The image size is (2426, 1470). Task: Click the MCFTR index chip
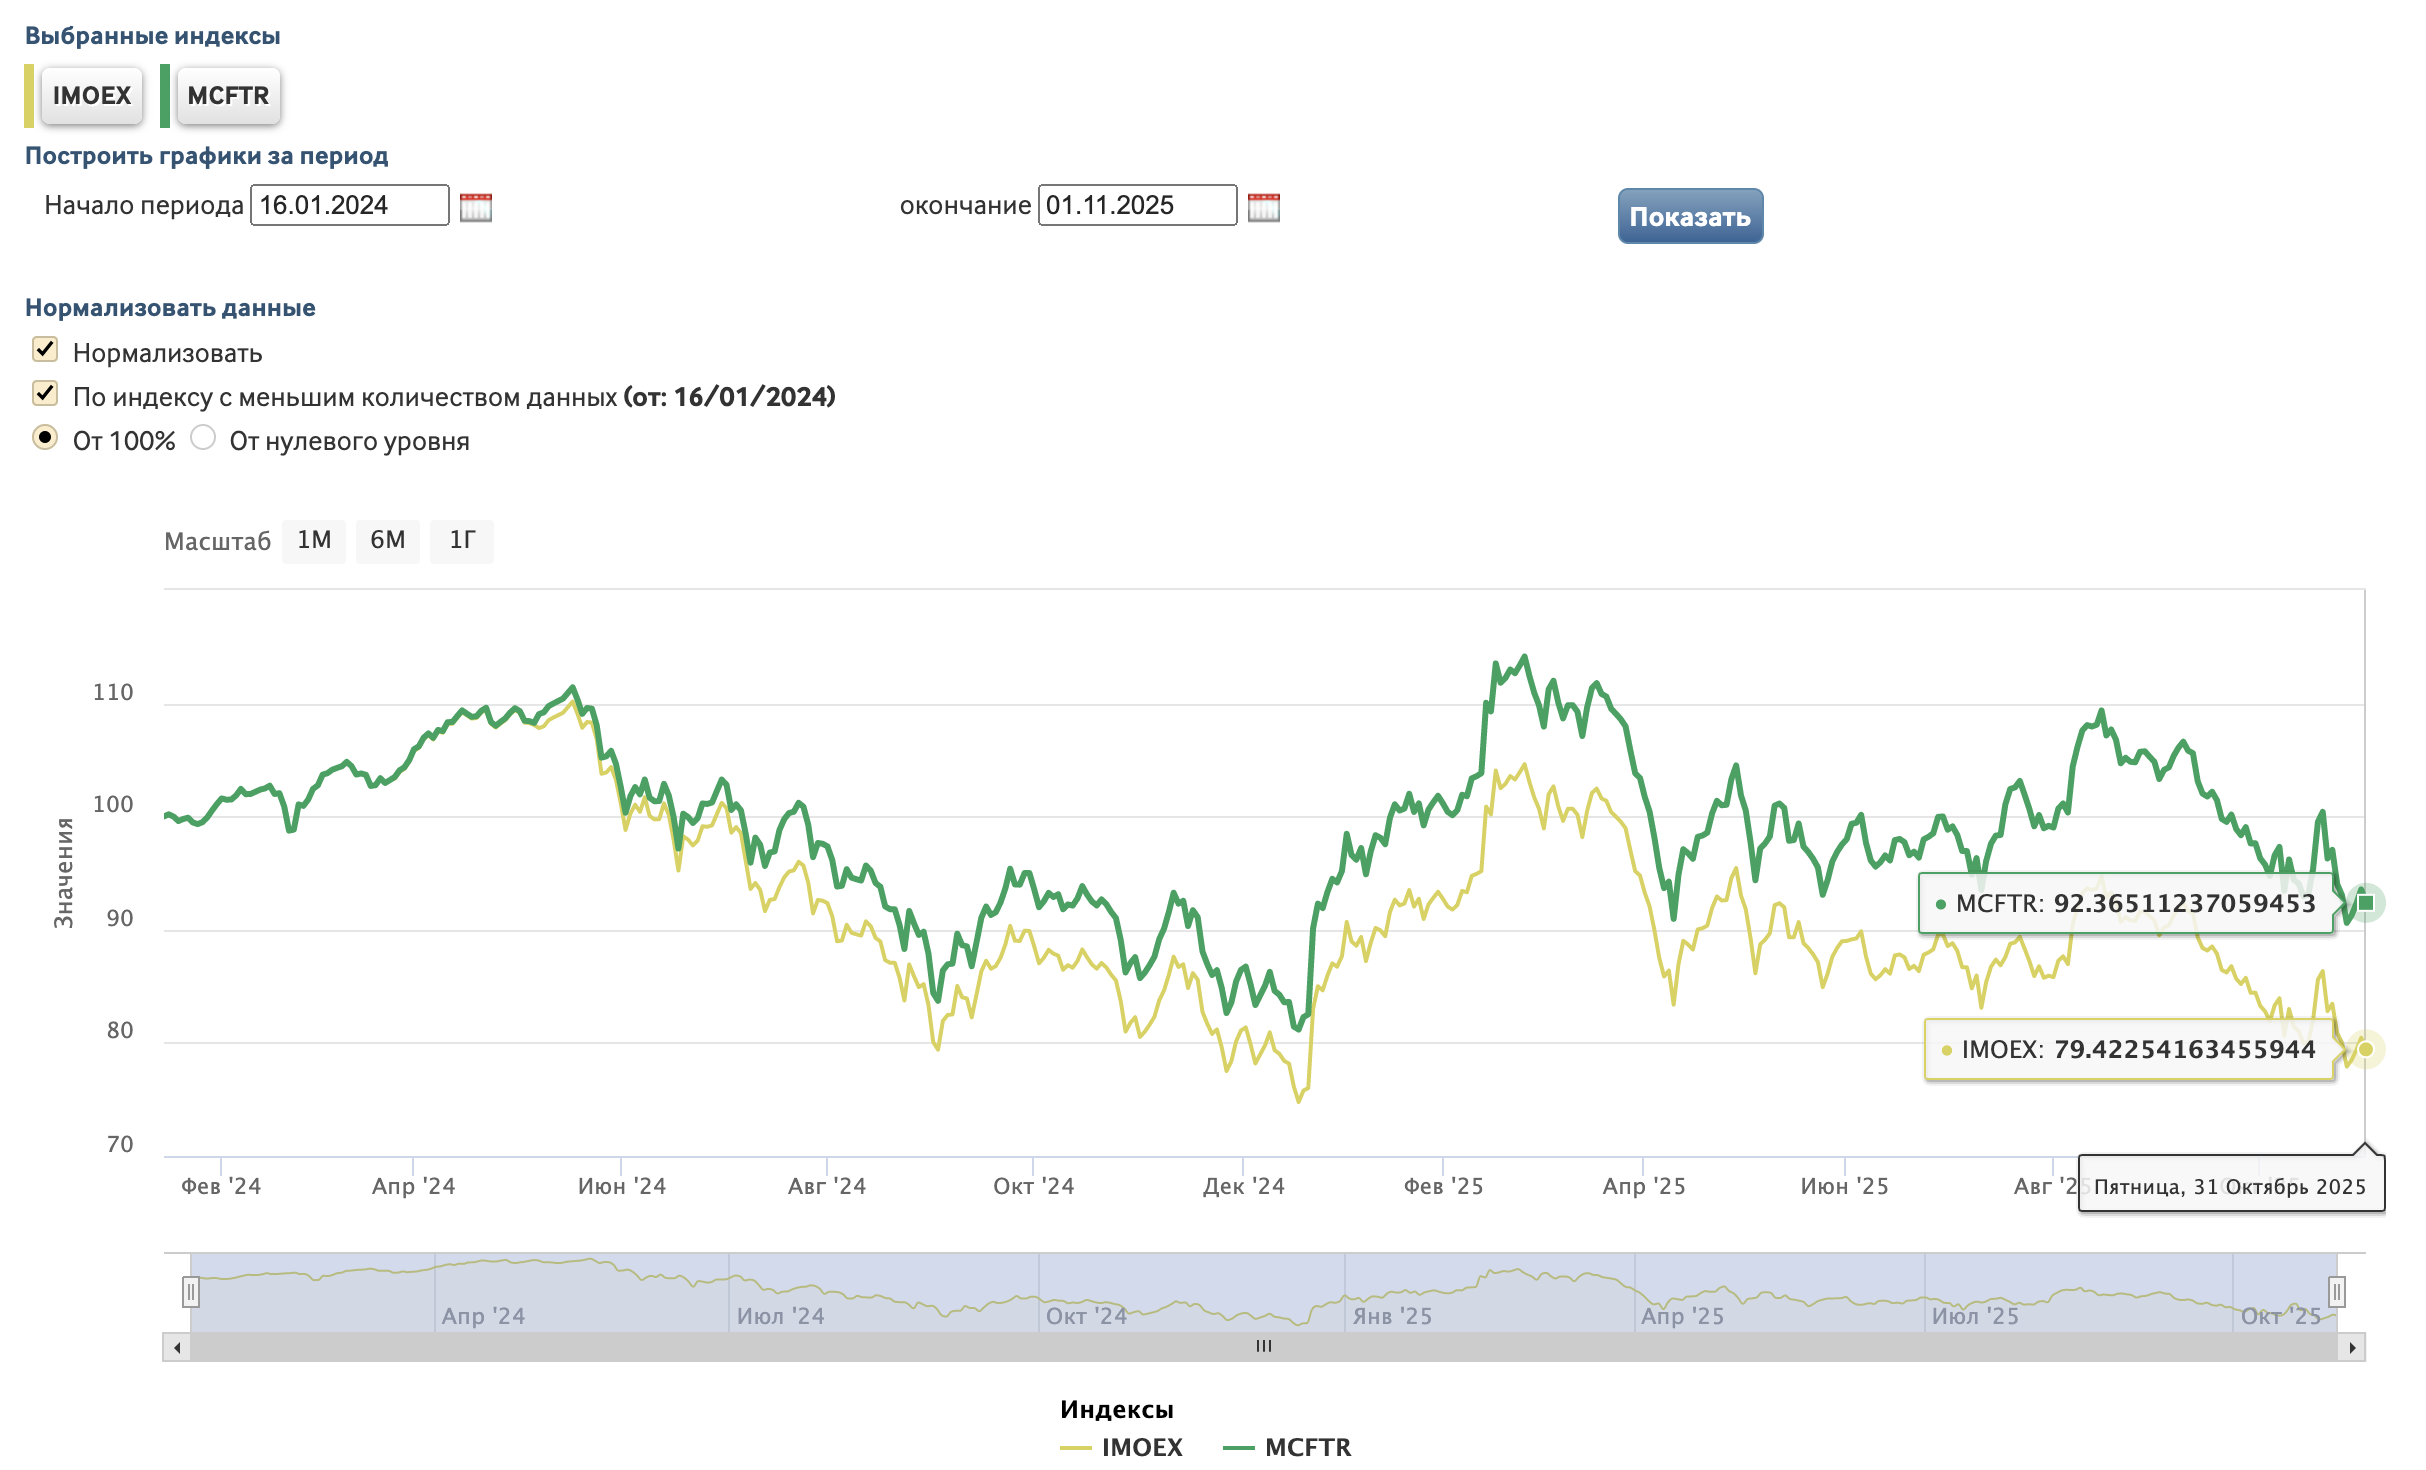(228, 96)
